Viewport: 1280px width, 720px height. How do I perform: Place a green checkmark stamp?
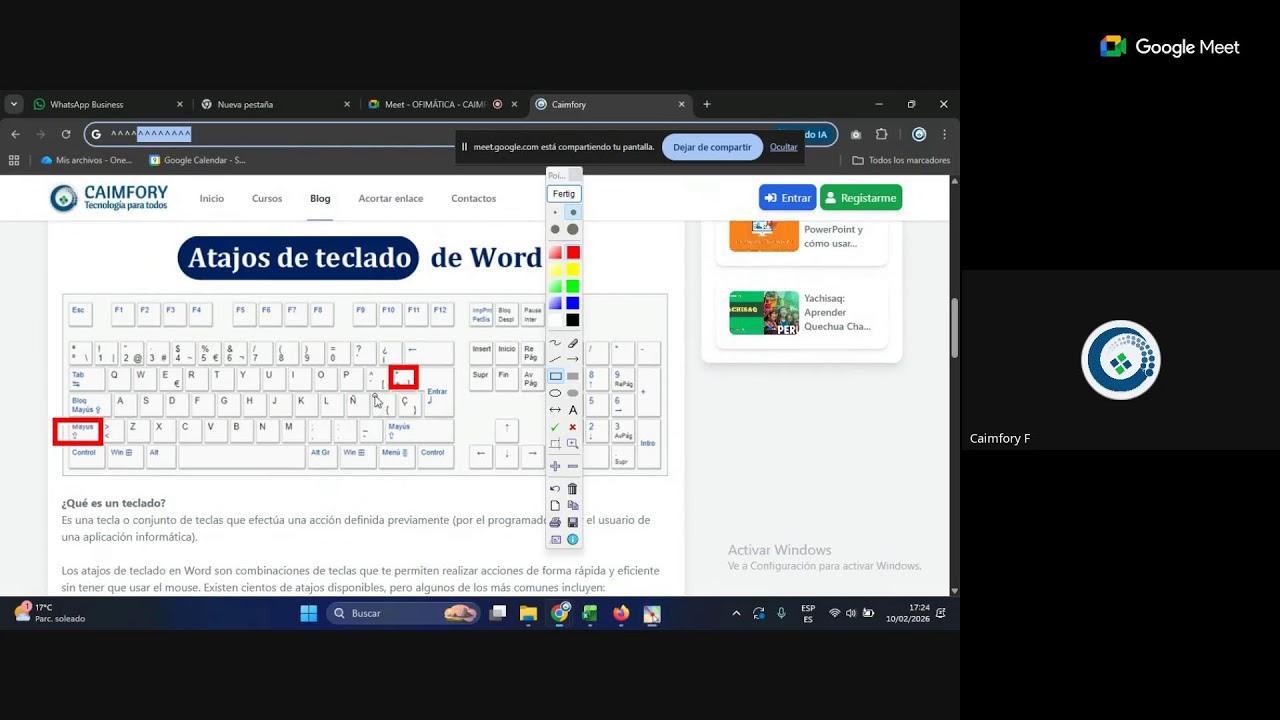coord(555,427)
